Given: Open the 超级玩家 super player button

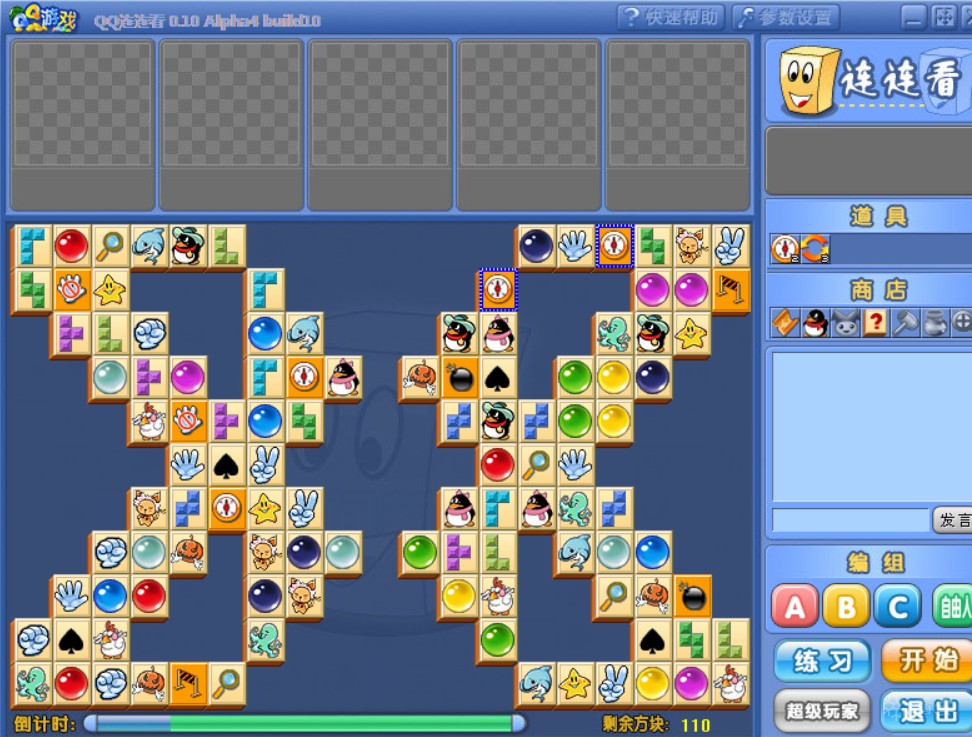Looking at the screenshot, I should pyautogui.click(x=823, y=710).
